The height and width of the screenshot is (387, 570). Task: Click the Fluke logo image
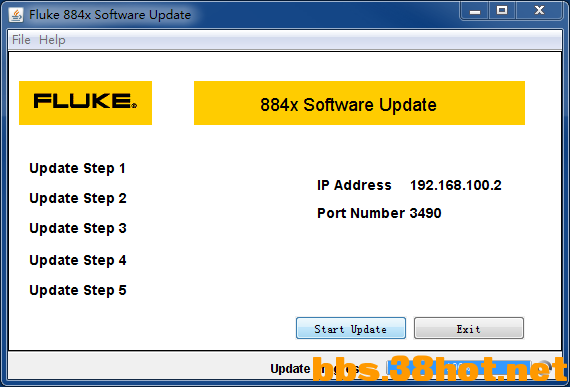[x=85, y=103]
